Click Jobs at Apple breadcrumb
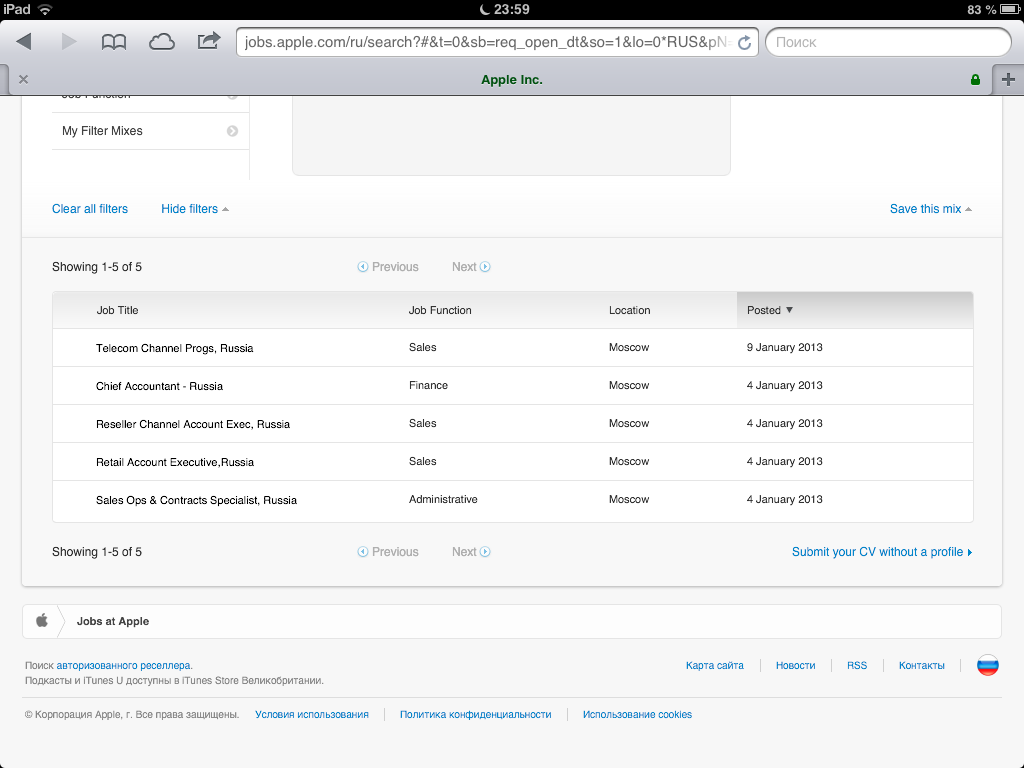 pyautogui.click(x=112, y=621)
